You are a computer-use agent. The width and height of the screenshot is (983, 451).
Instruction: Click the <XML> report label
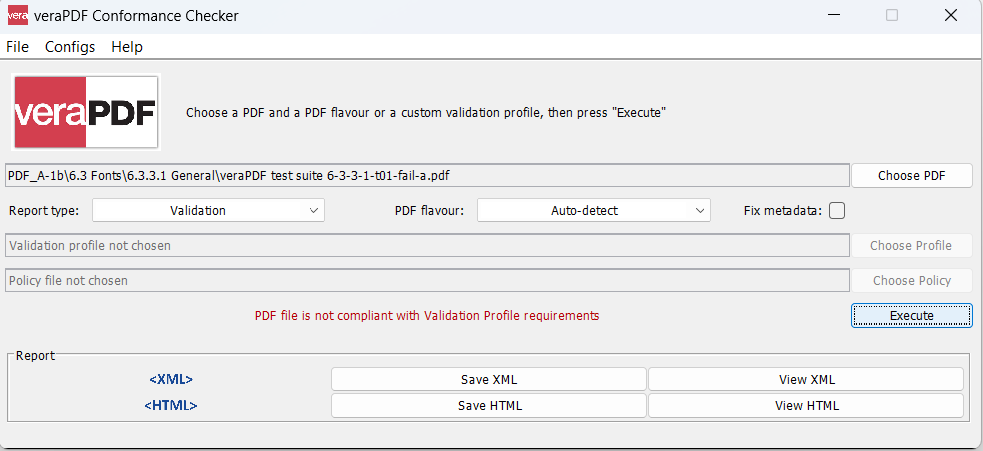coord(171,379)
